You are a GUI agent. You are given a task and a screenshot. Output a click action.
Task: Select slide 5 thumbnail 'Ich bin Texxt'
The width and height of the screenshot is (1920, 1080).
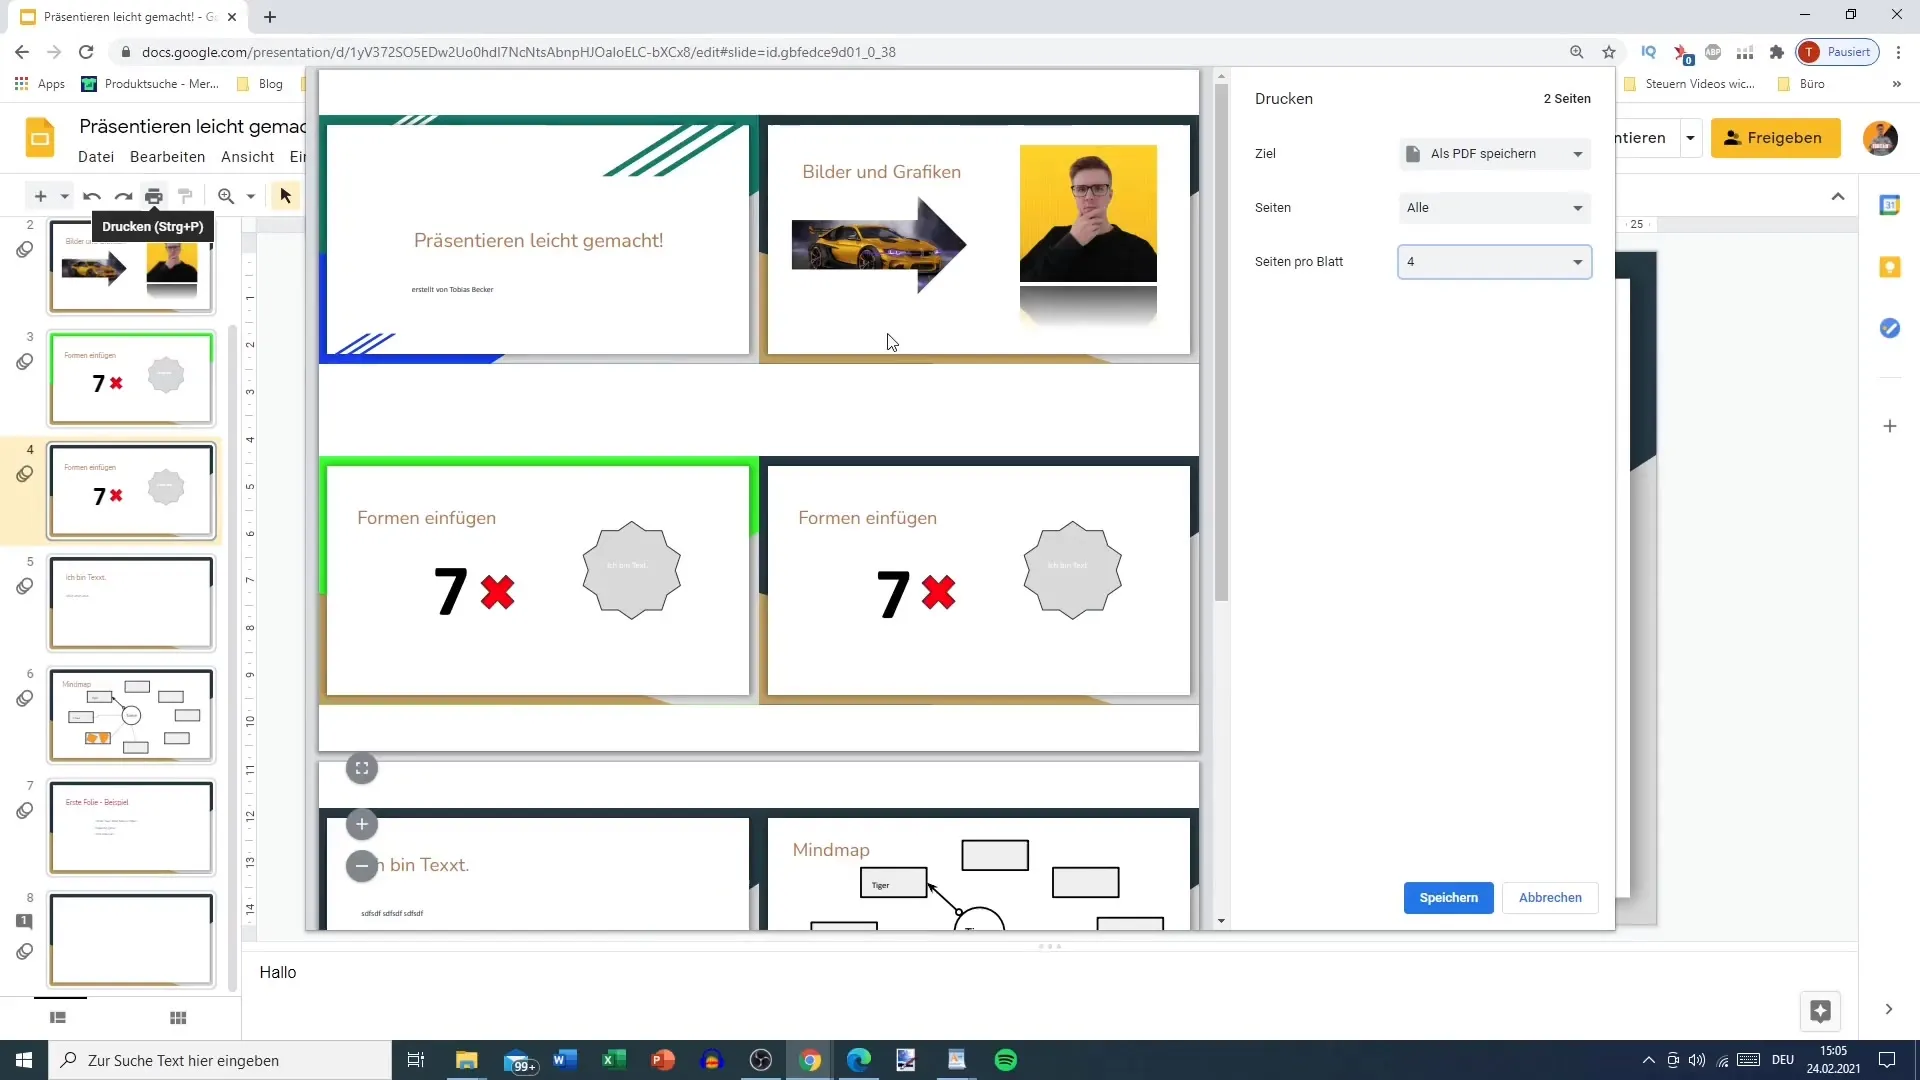click(x=131, y=603)
